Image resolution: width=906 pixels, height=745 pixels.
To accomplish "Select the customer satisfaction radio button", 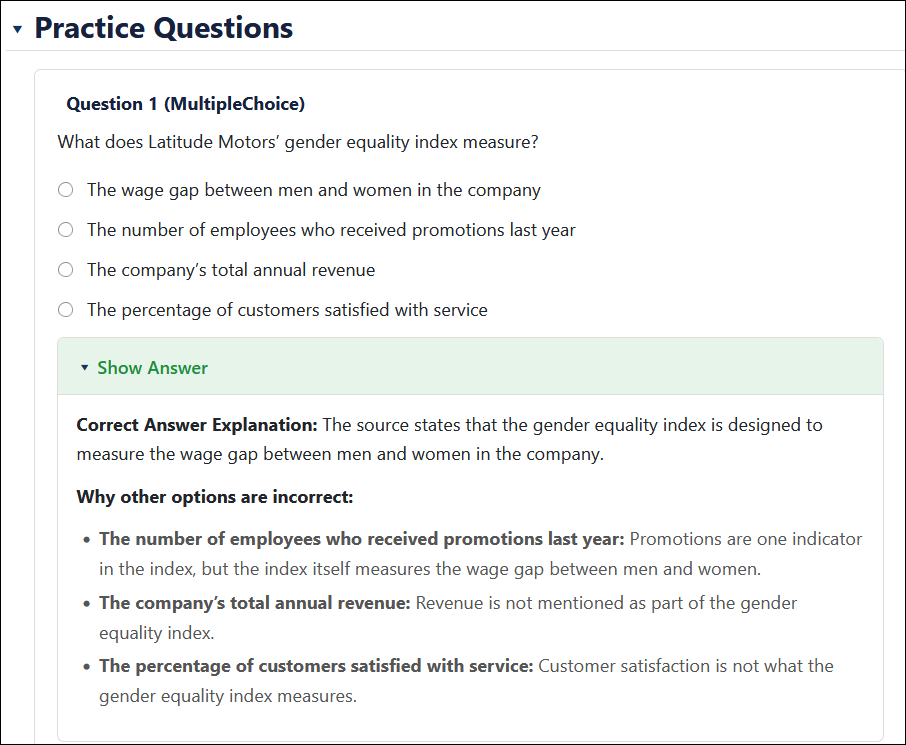I will pyautogui.click(x=66, y=309).
